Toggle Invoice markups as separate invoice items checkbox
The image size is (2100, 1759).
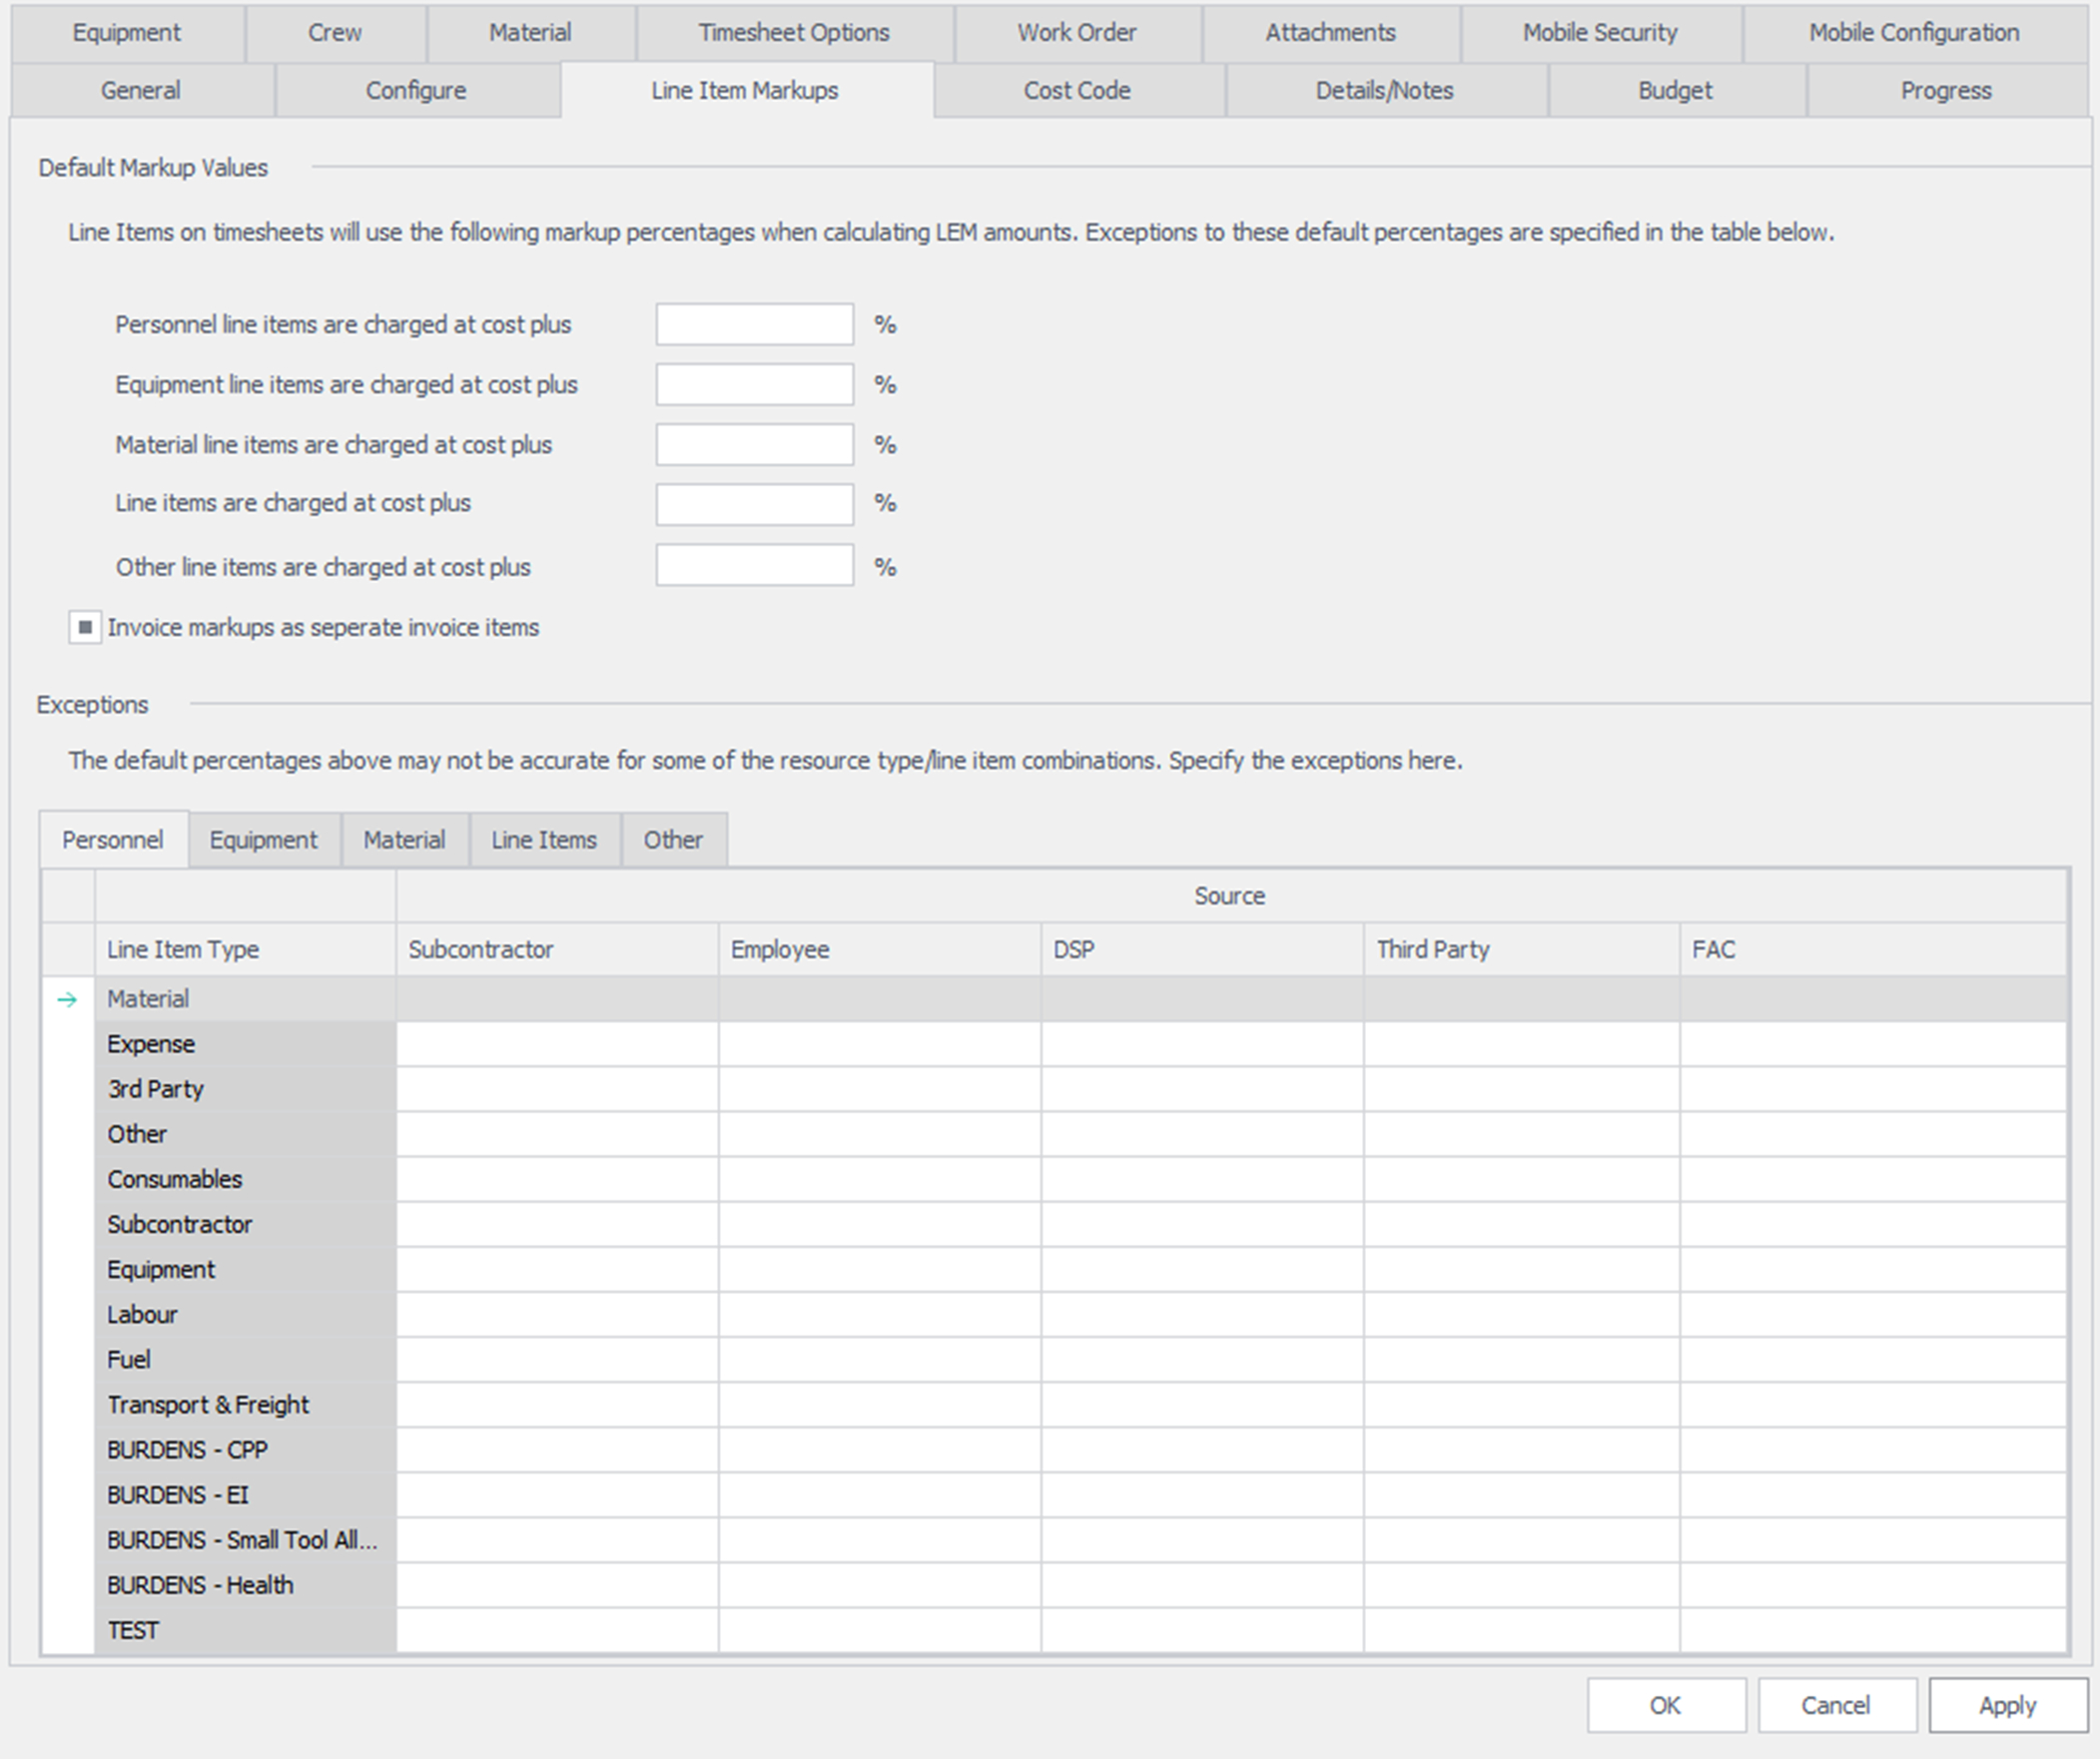85,627
